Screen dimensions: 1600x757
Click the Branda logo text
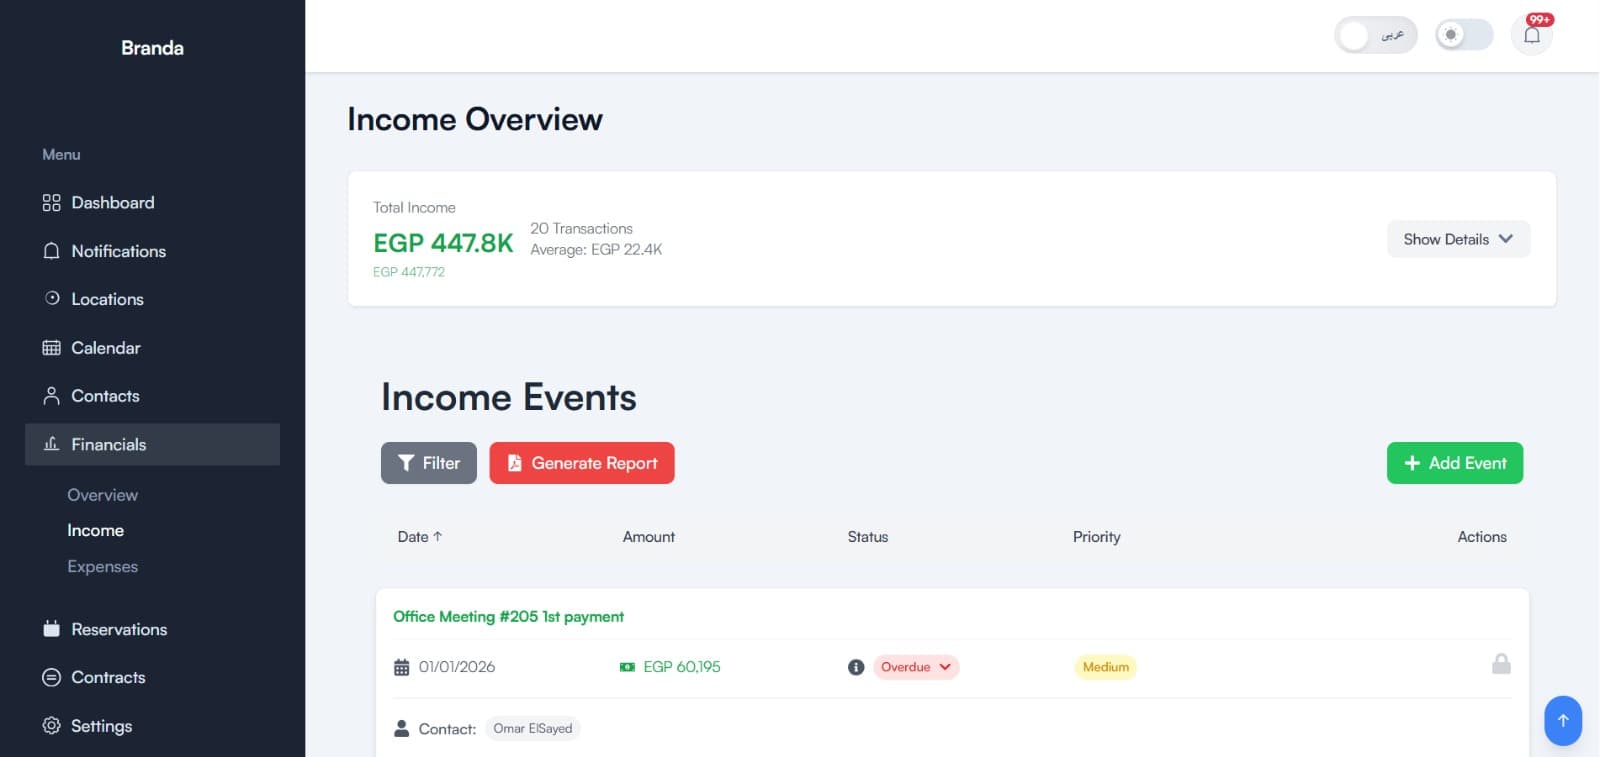(152, 48)
